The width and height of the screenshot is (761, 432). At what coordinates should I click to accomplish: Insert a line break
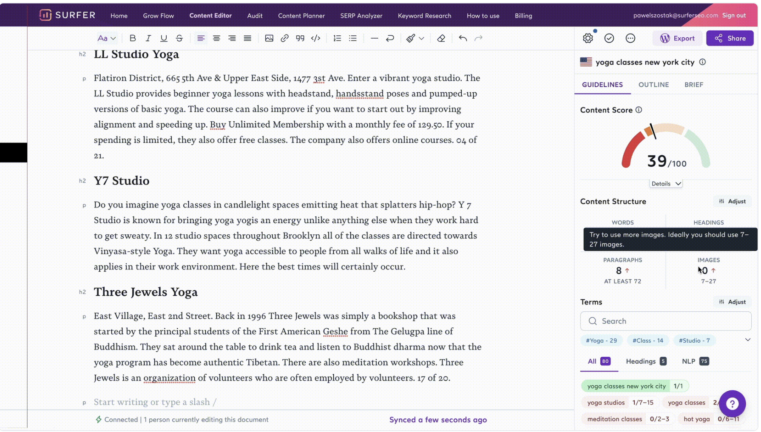coord(390,38)
